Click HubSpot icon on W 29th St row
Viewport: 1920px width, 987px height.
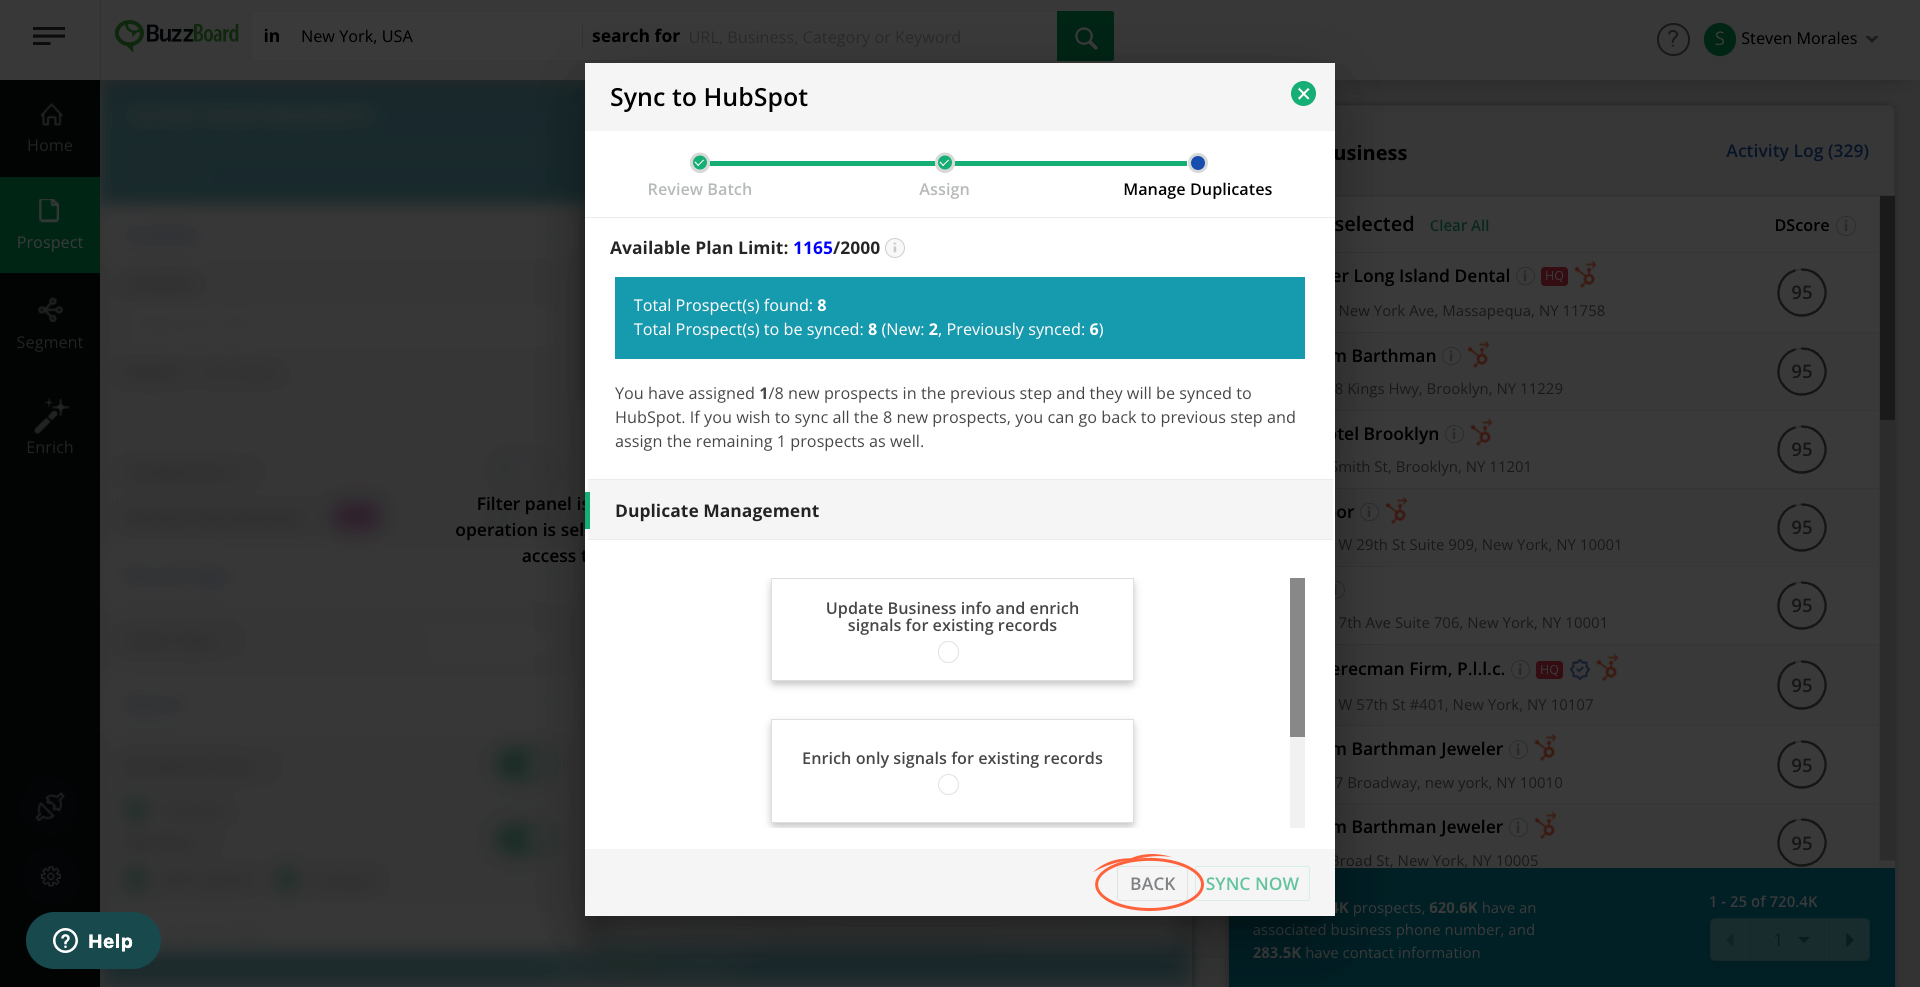tap(1397, 510)
